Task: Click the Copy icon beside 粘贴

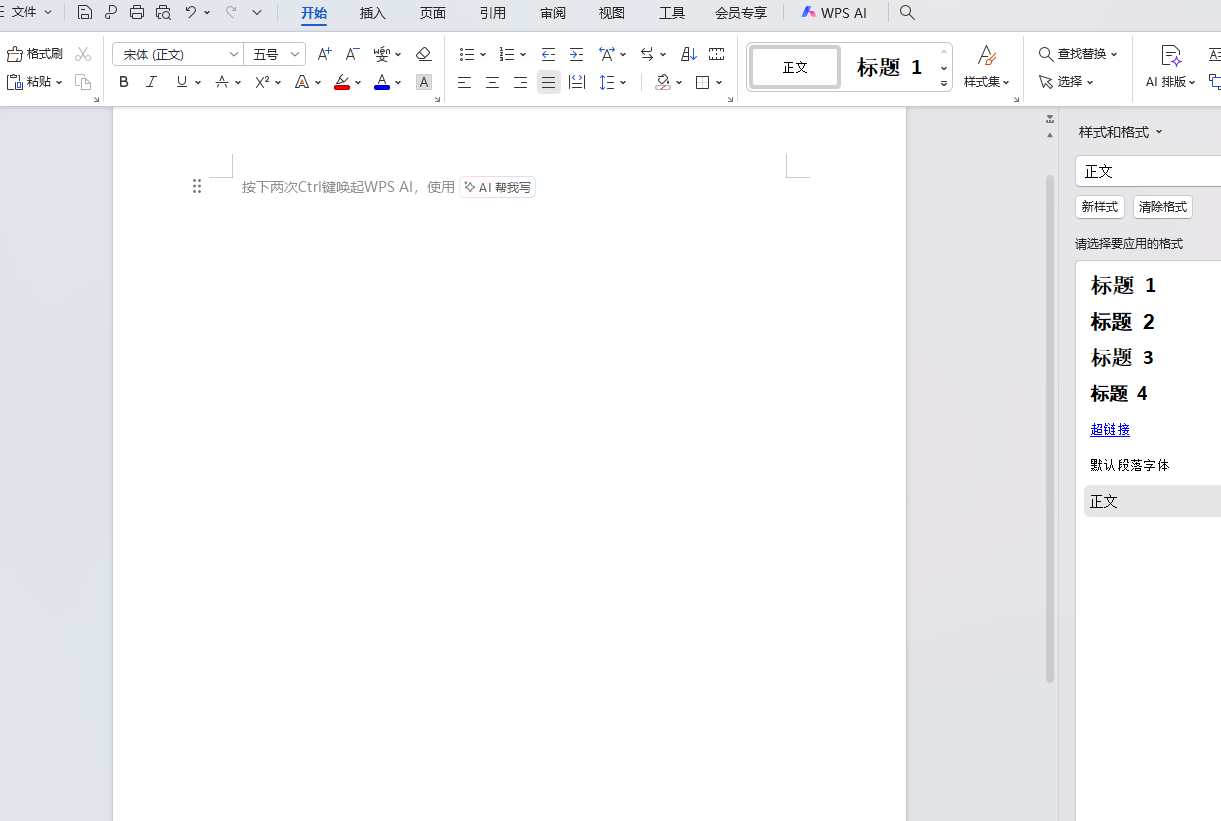Action: pos(83,82)
